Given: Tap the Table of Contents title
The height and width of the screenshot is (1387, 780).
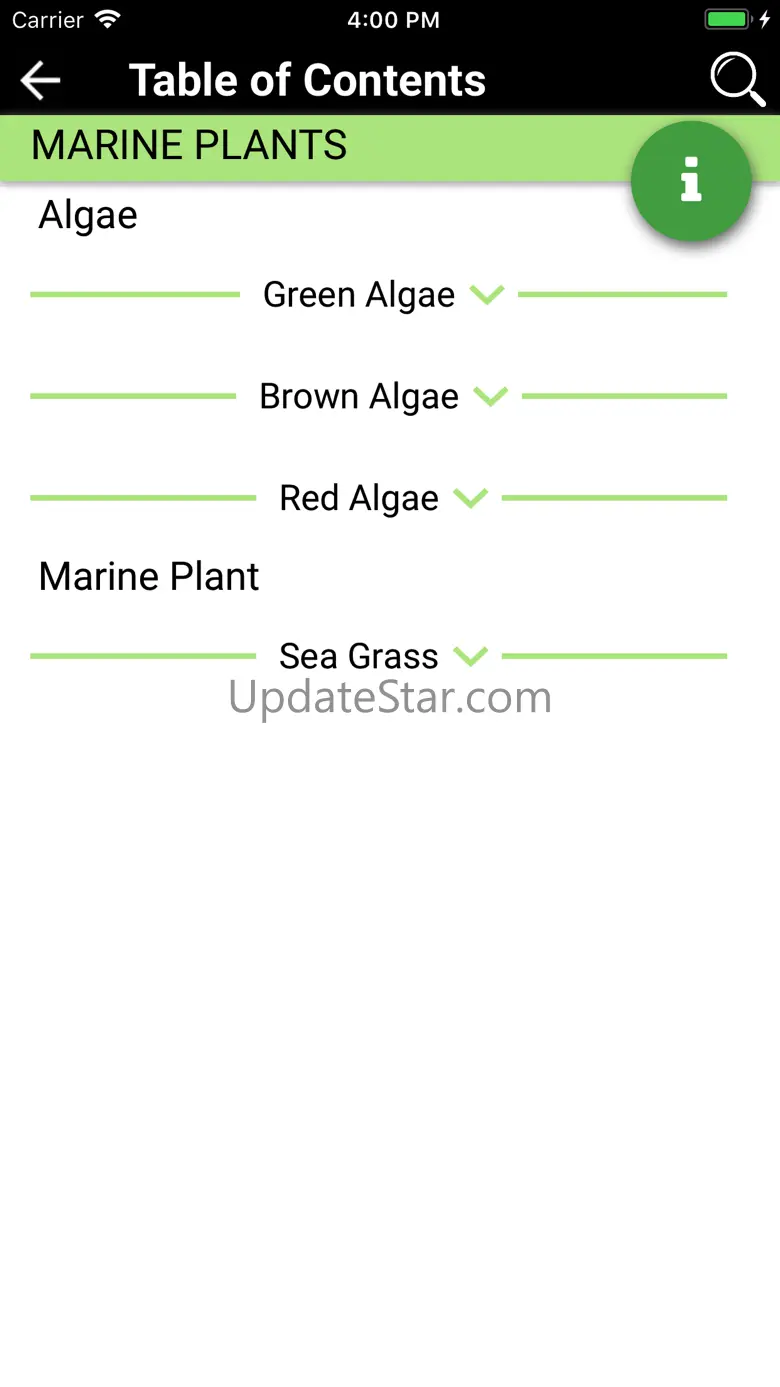Looking at the screenshot, I should click(x=307, y=80).
